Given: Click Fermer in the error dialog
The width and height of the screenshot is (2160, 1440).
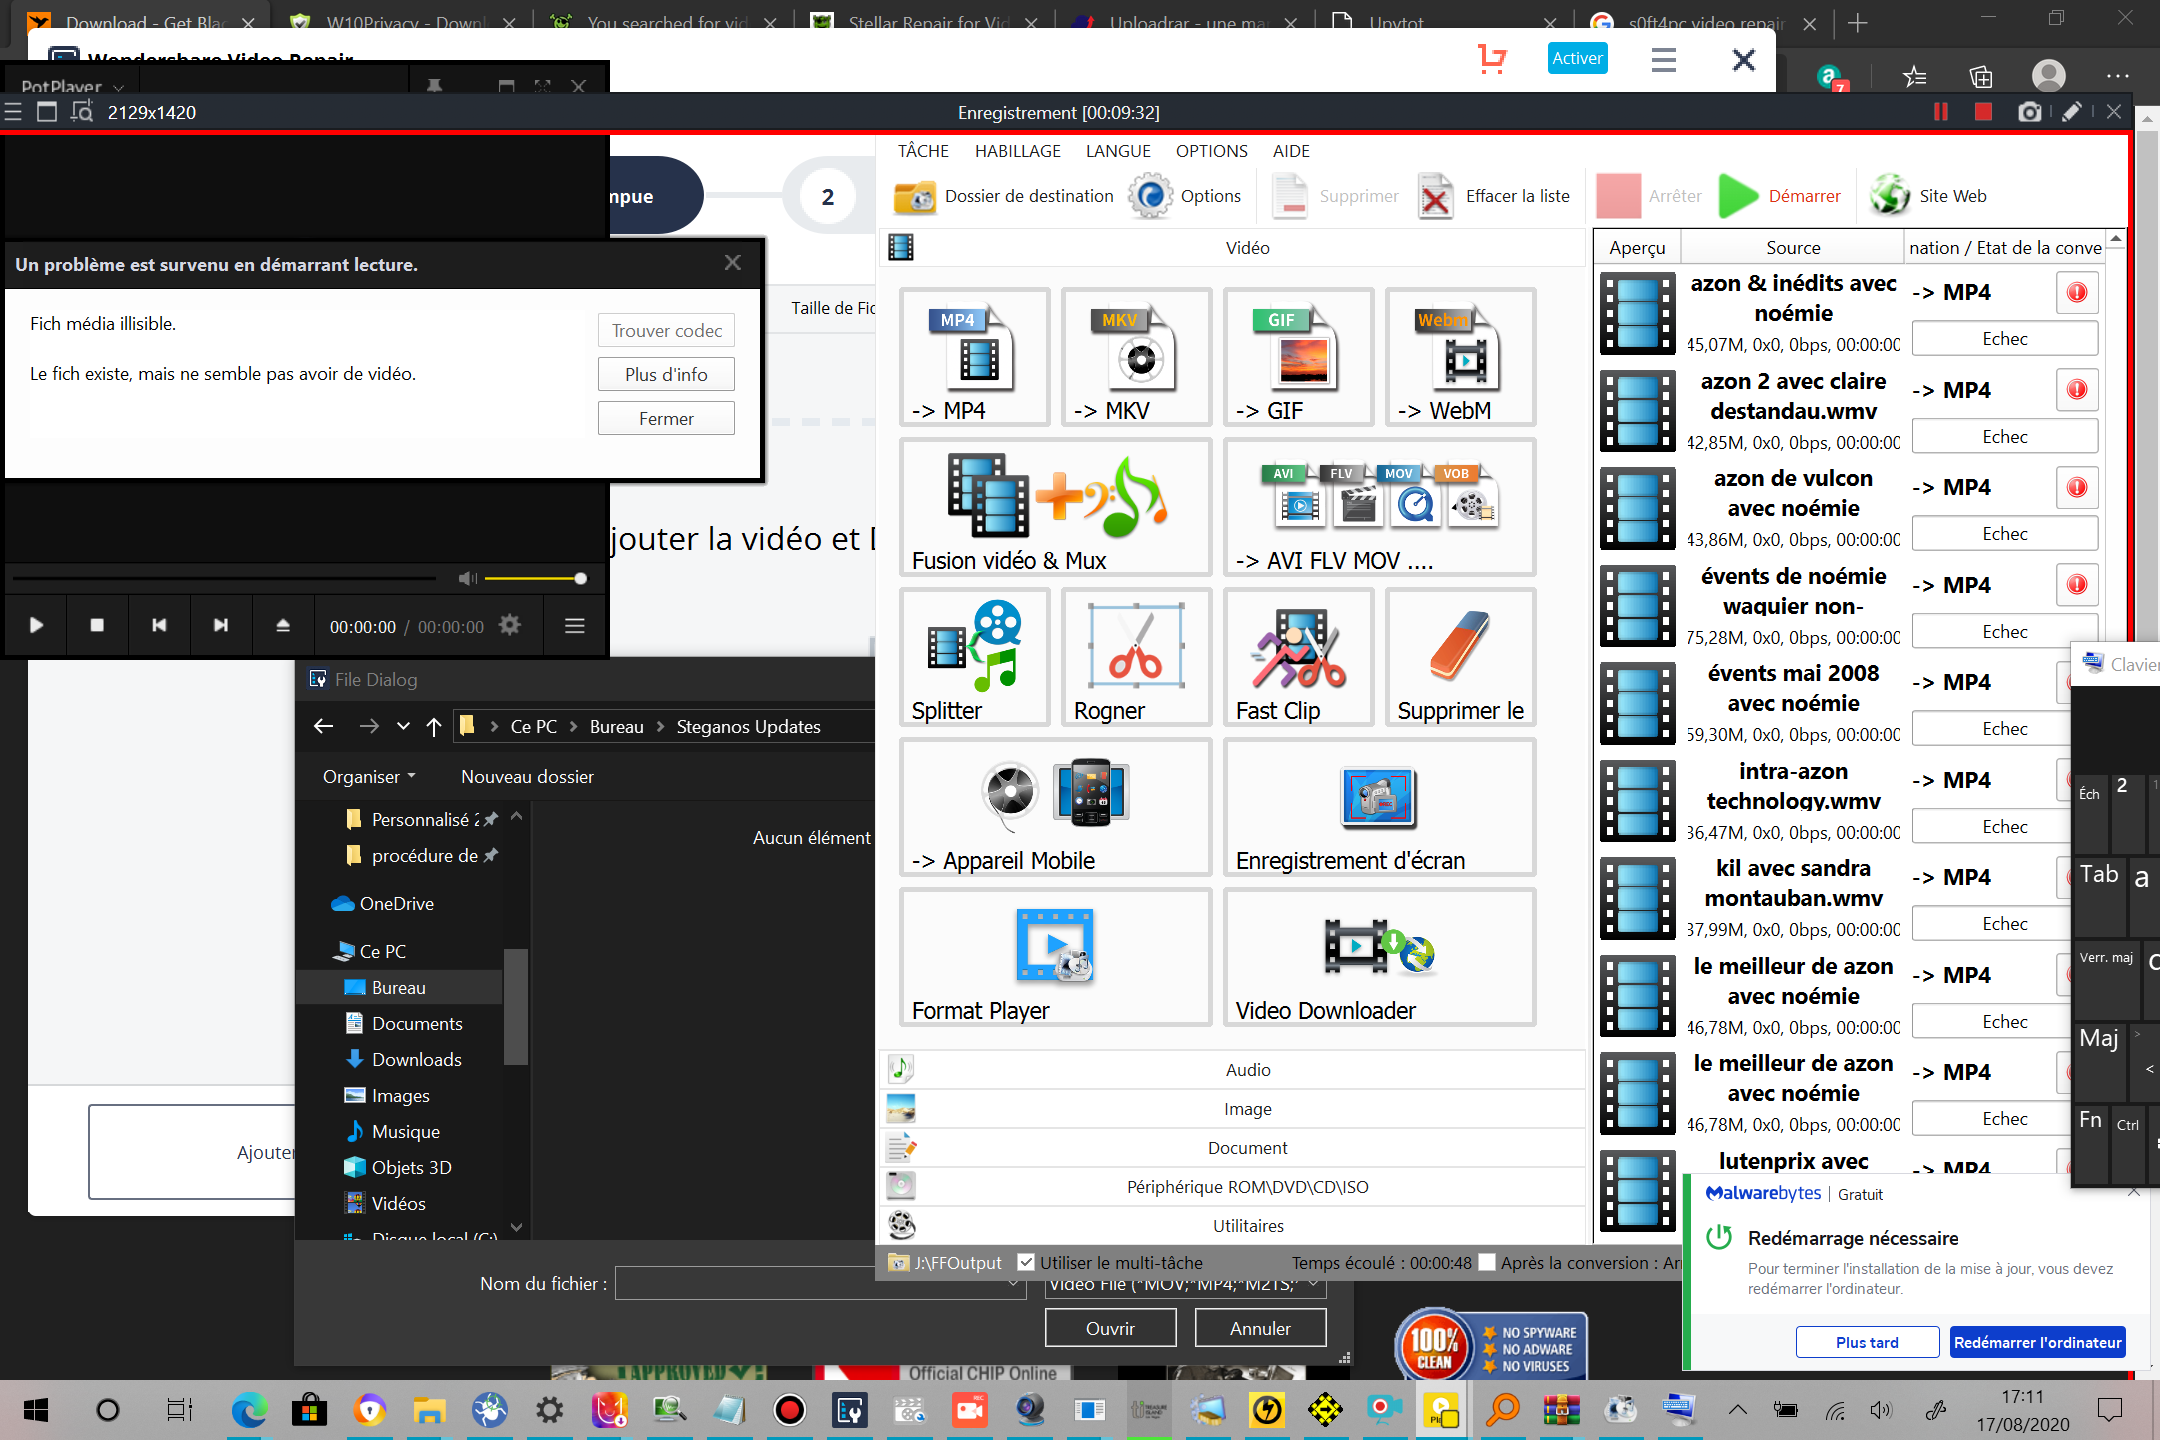Looking at the screenshot, I should (666, 418).
